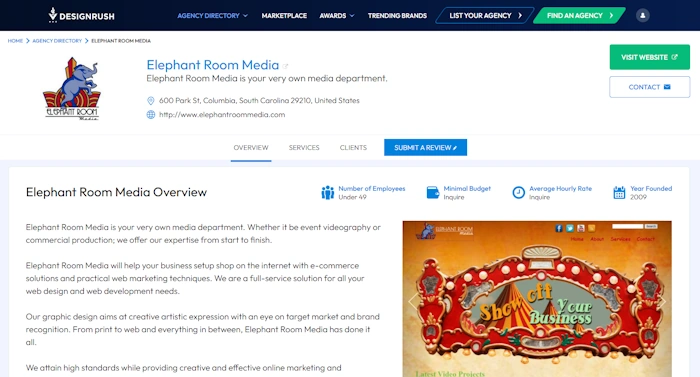
Task: Click RSS icon in website preview
Action: pyautogui.click(x=592, y=228)
